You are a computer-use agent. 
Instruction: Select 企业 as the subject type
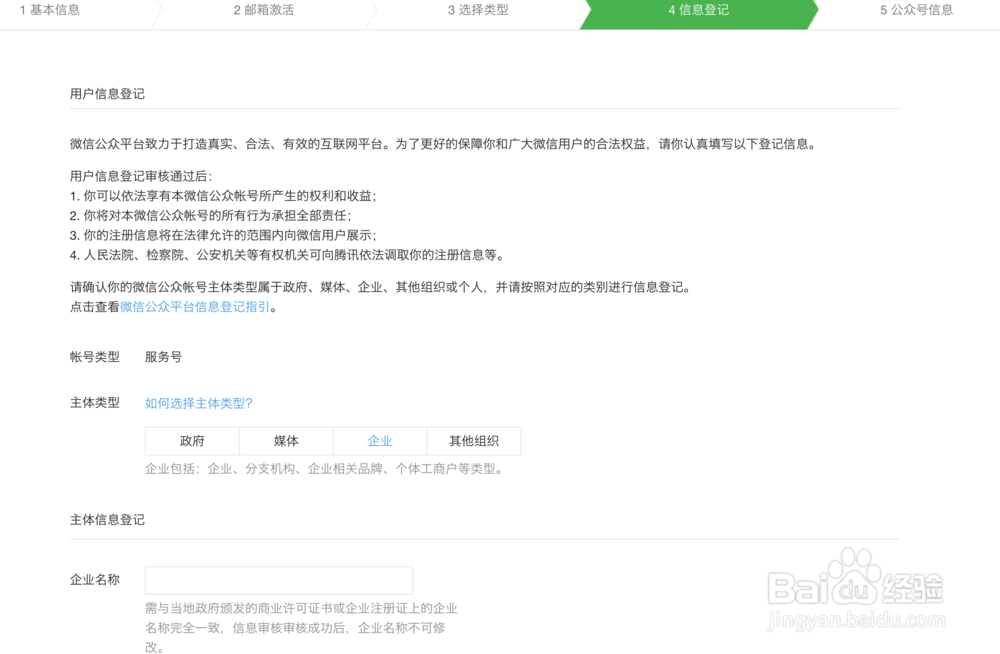[379, 441]
